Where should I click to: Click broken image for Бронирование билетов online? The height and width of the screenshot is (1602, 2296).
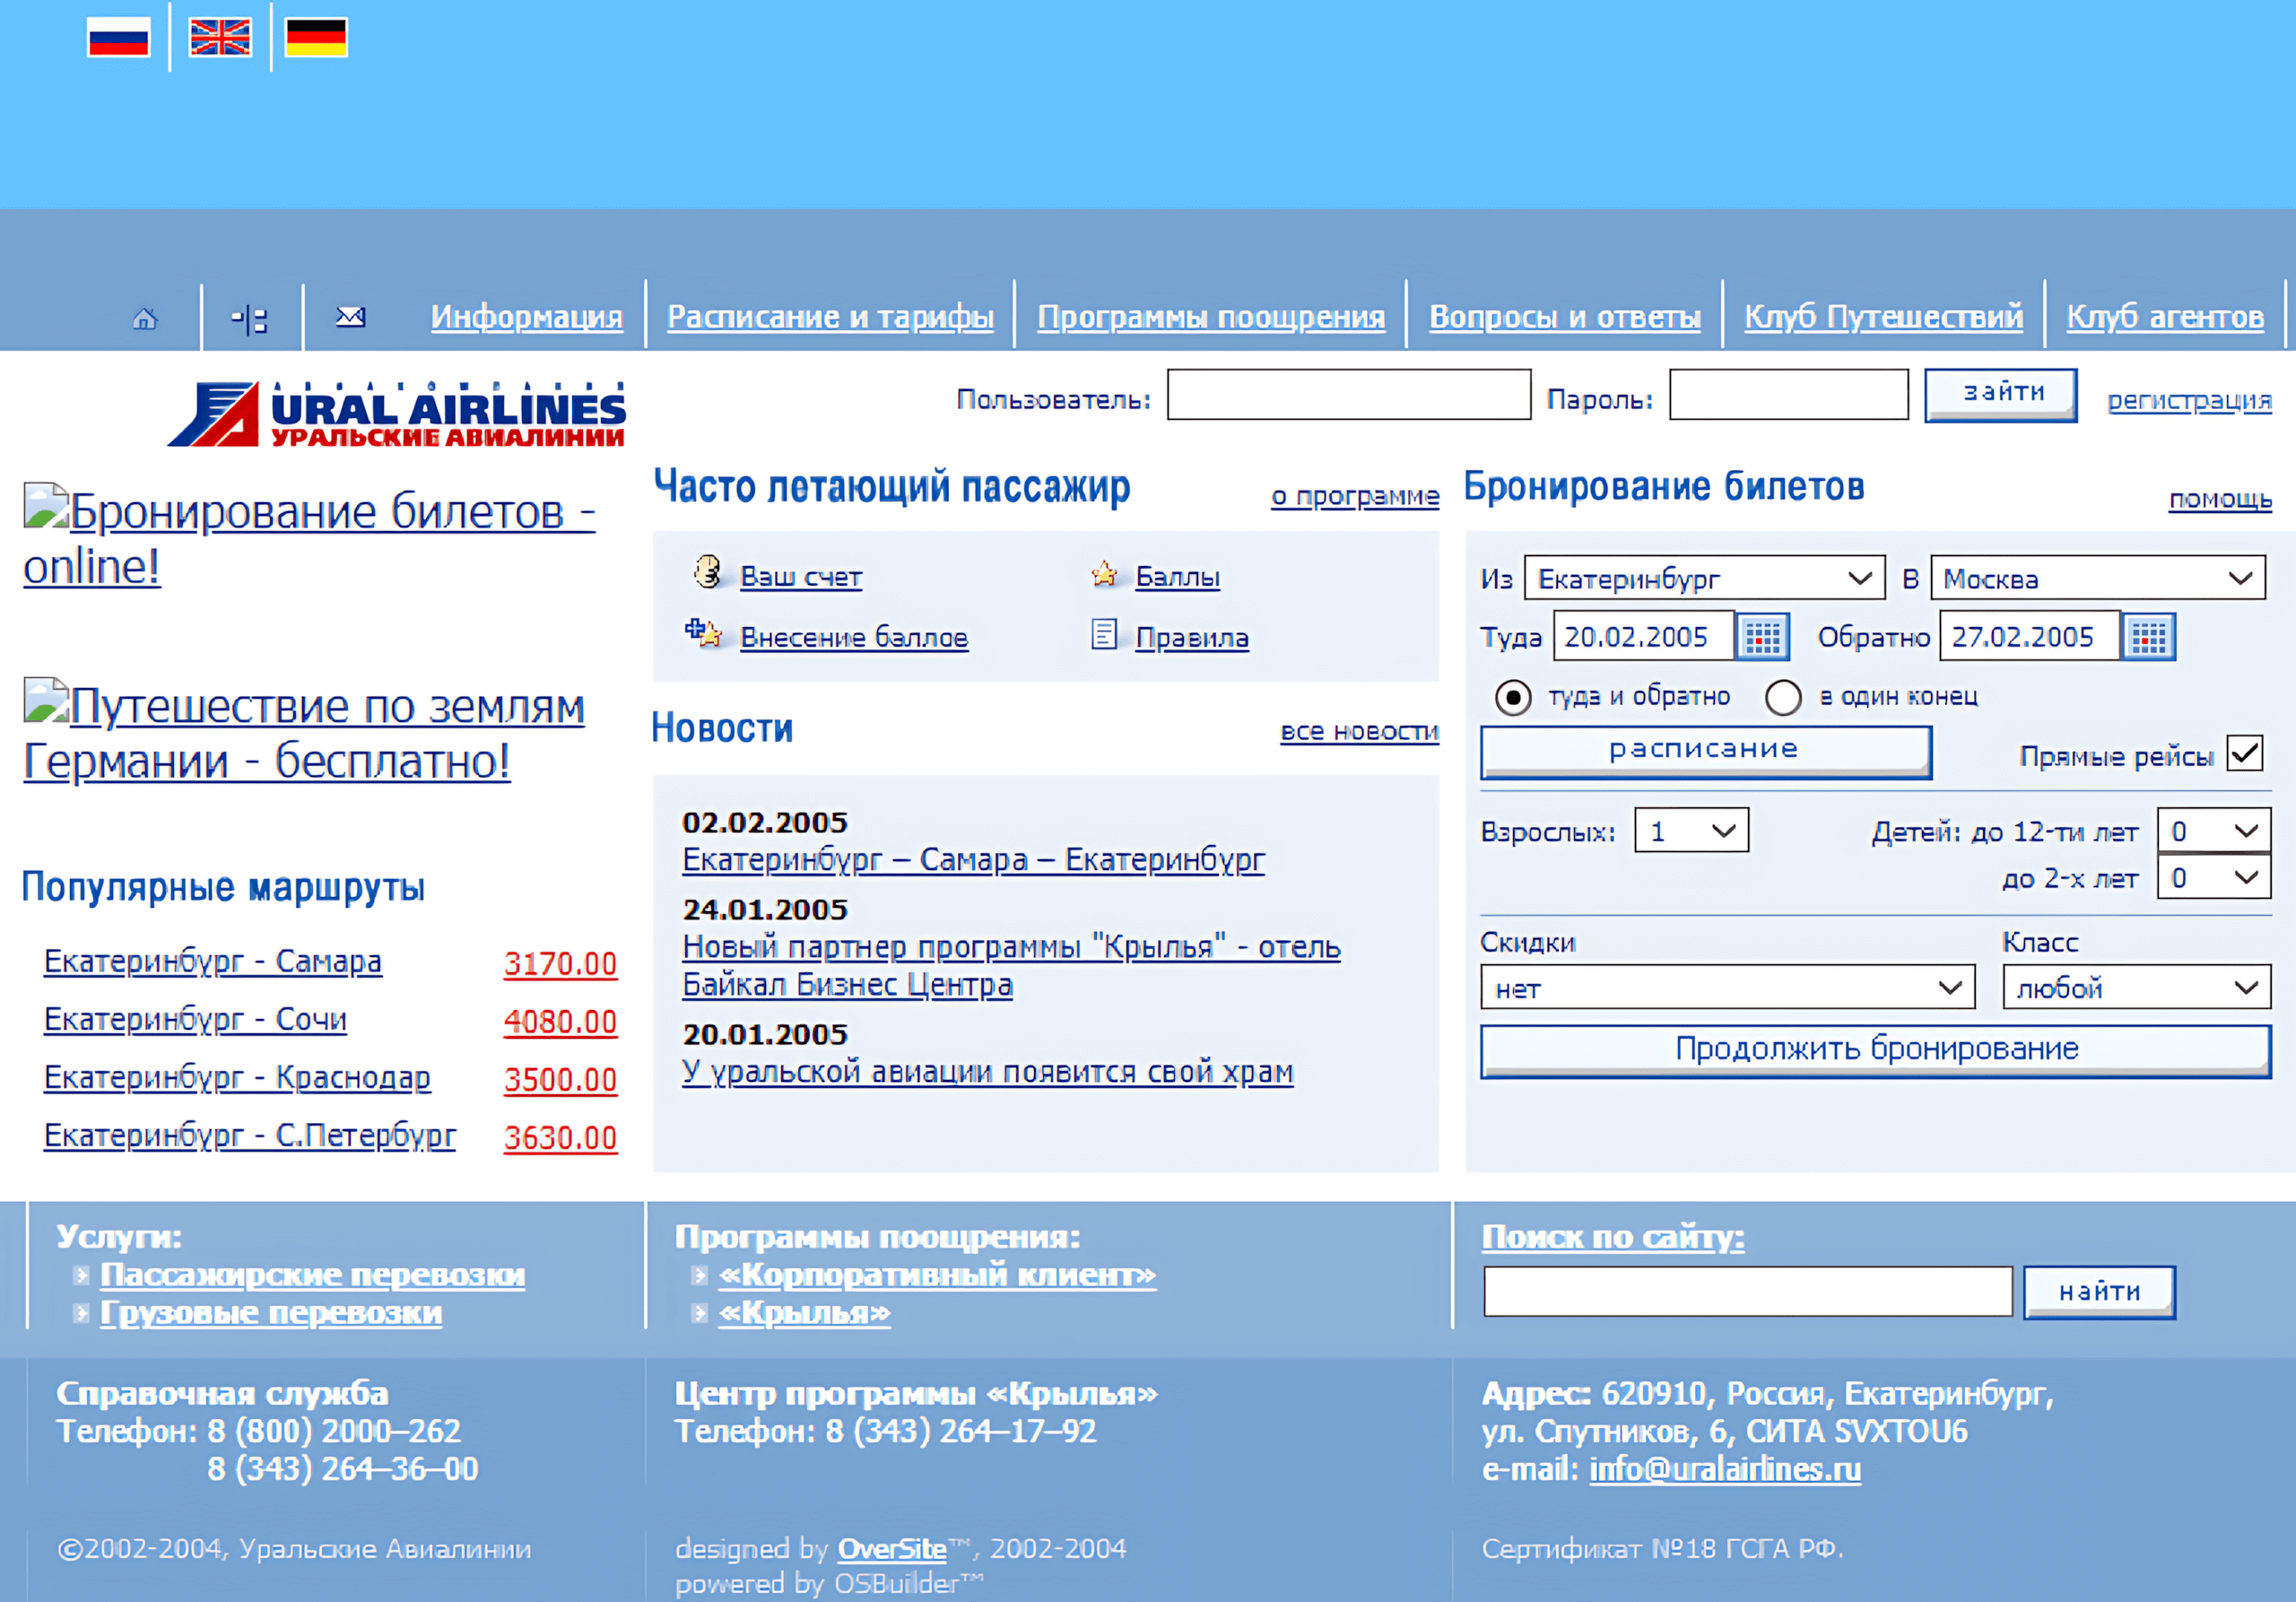[46, 506]
